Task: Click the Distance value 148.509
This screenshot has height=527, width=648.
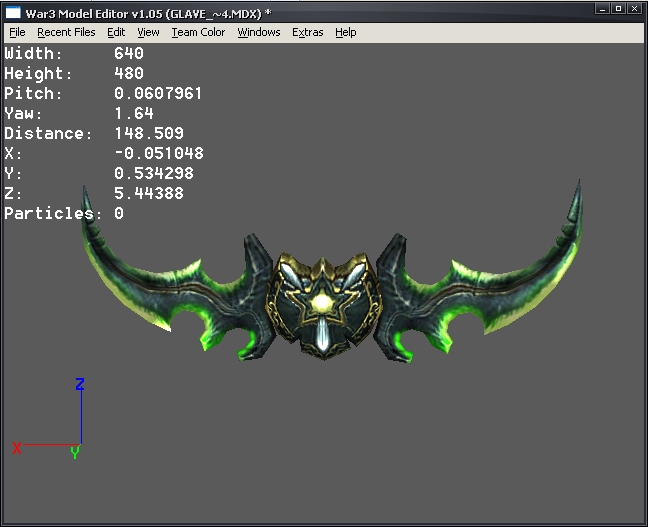Action: pyautogui.click(x=149, y=133)
